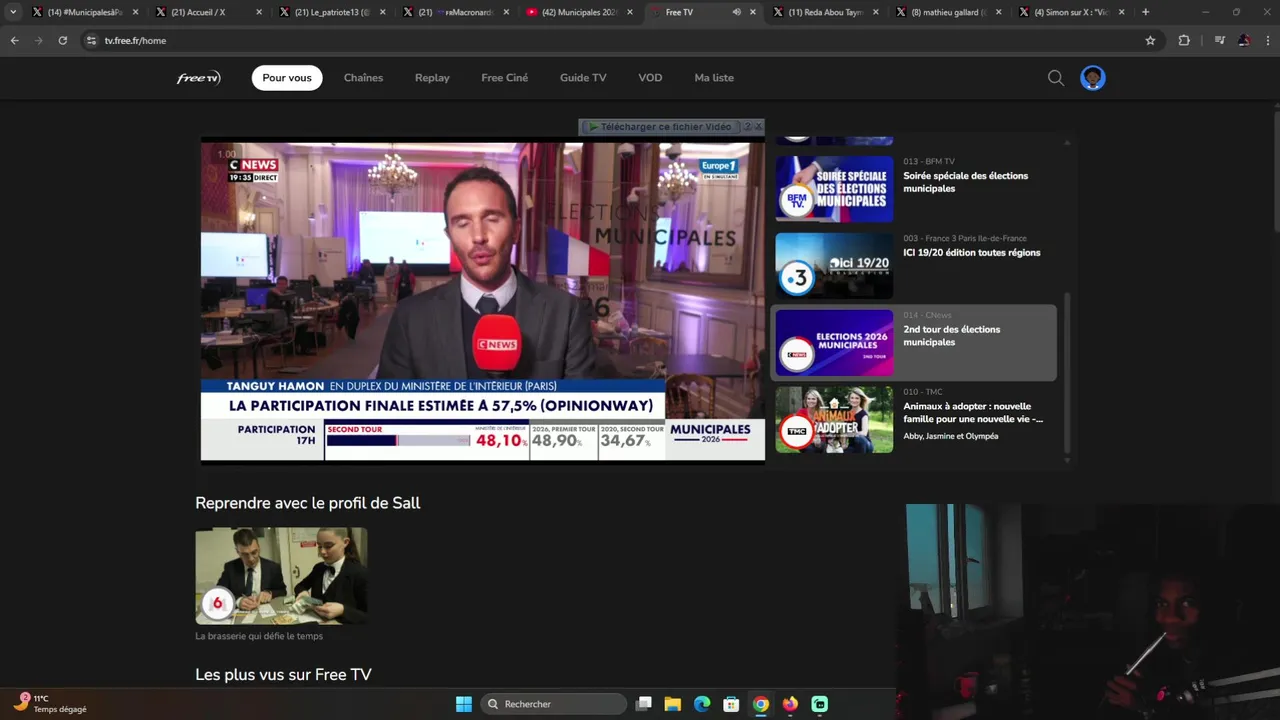Click Télécharger ce fichier Vidéo button
Image resolution: width=1280 pixels, height=720 pixels.
[660, 127]
